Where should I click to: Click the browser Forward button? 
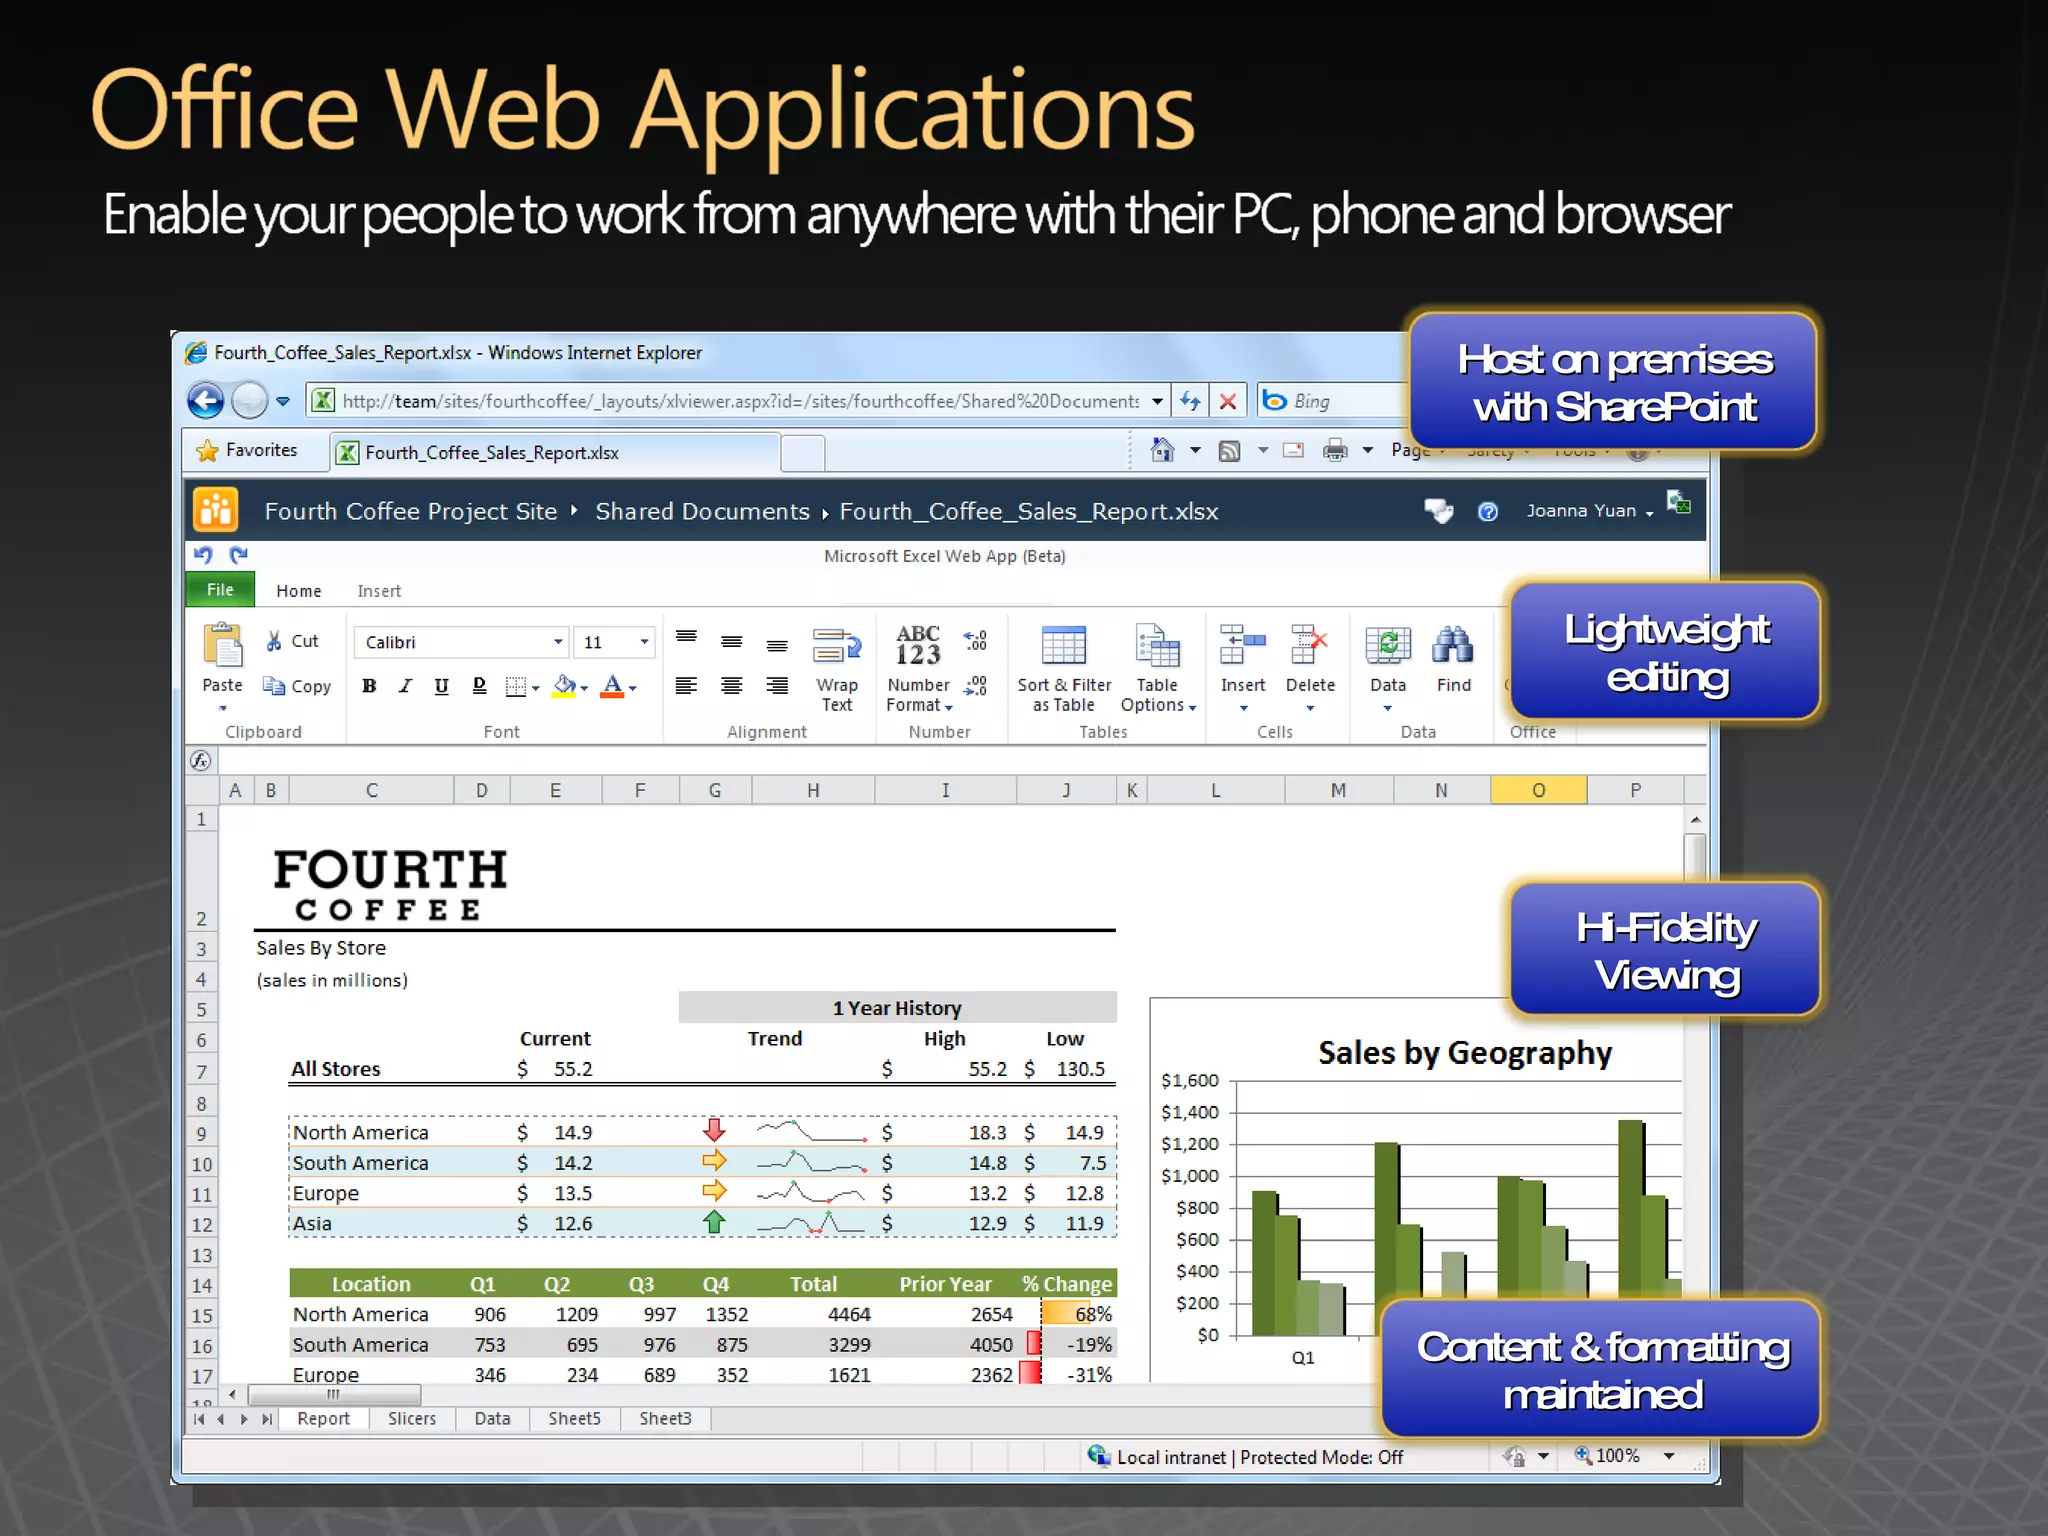[249, 401]
